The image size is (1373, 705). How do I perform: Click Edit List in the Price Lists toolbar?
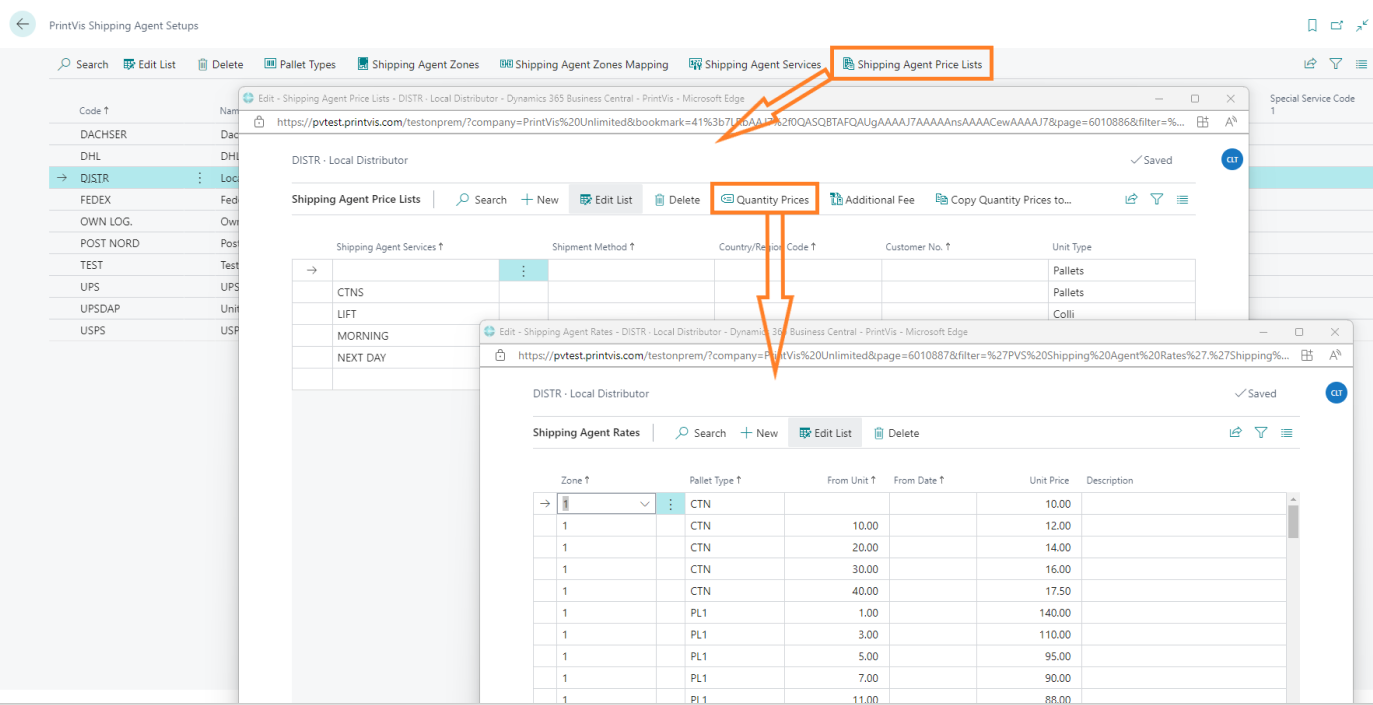[x=606, y=200]
